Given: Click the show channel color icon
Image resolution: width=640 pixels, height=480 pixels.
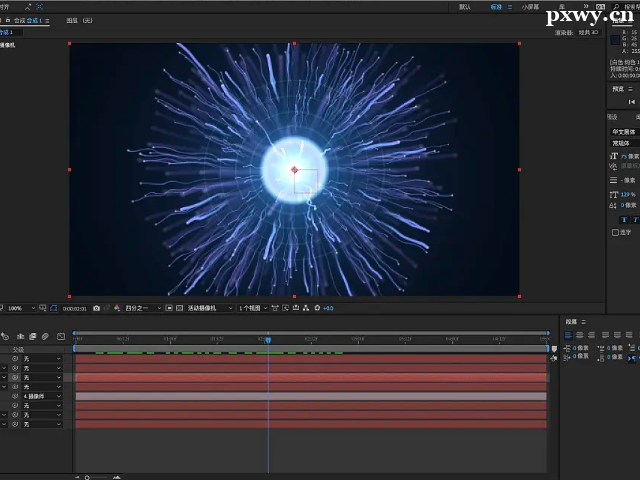Looking at the screenshot, I should pos(117,308).
